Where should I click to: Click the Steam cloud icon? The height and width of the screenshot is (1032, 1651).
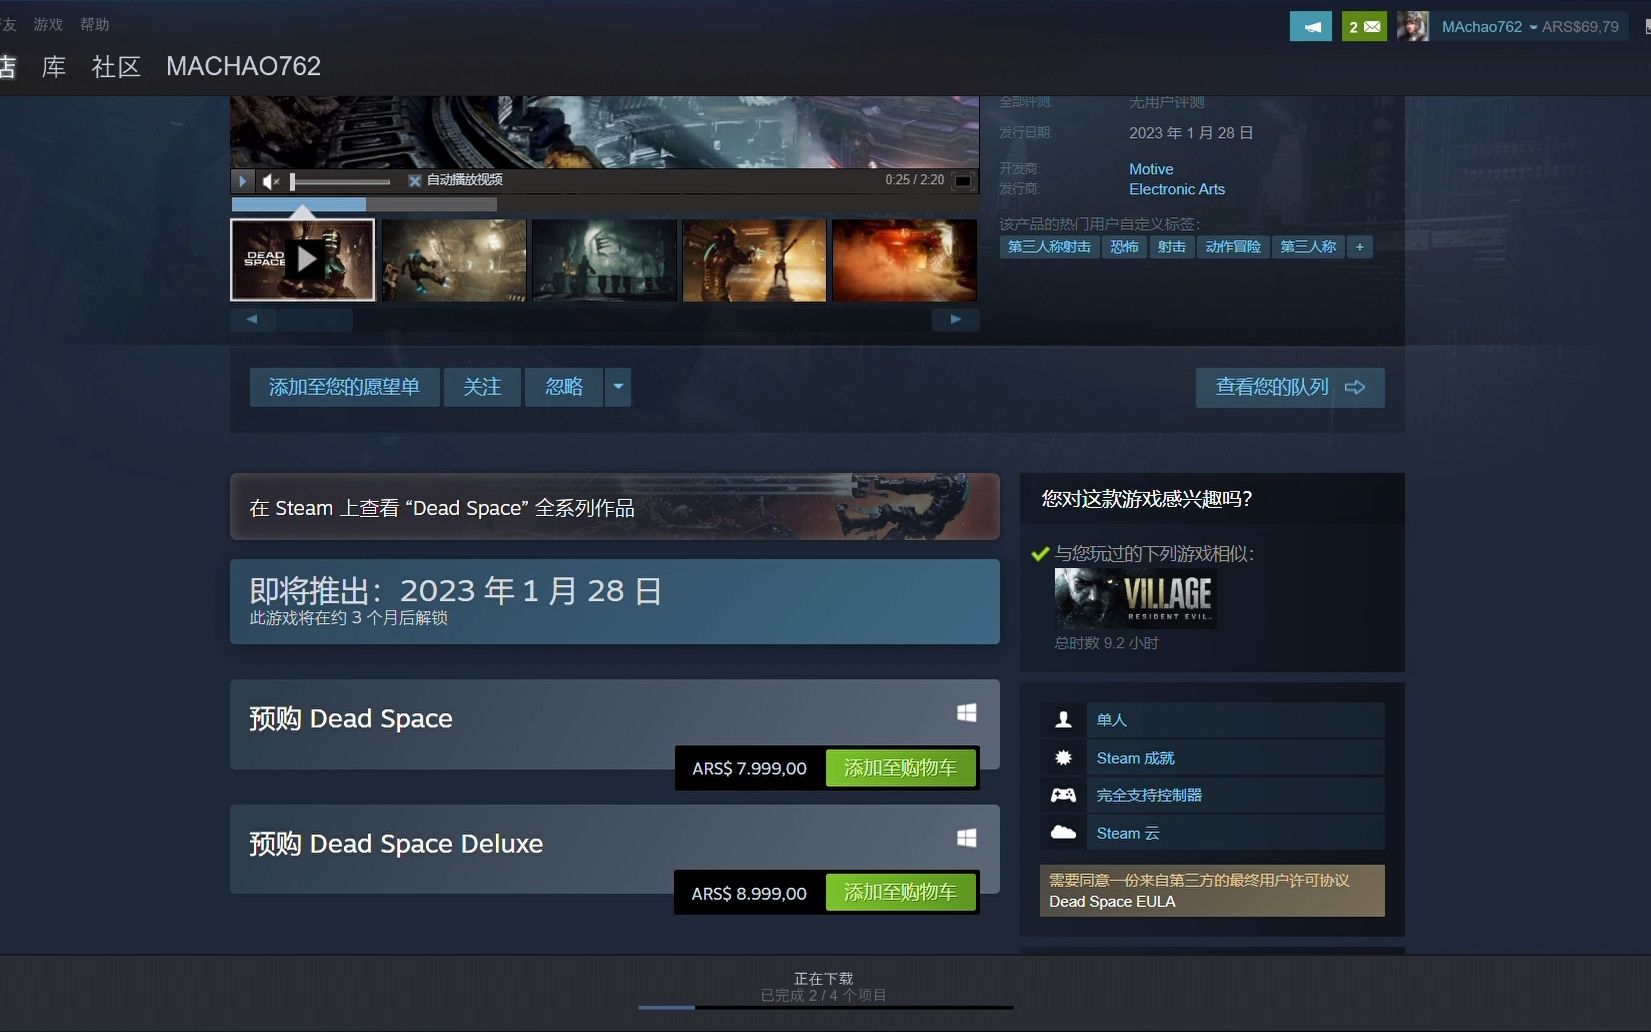pos(1063,832)
